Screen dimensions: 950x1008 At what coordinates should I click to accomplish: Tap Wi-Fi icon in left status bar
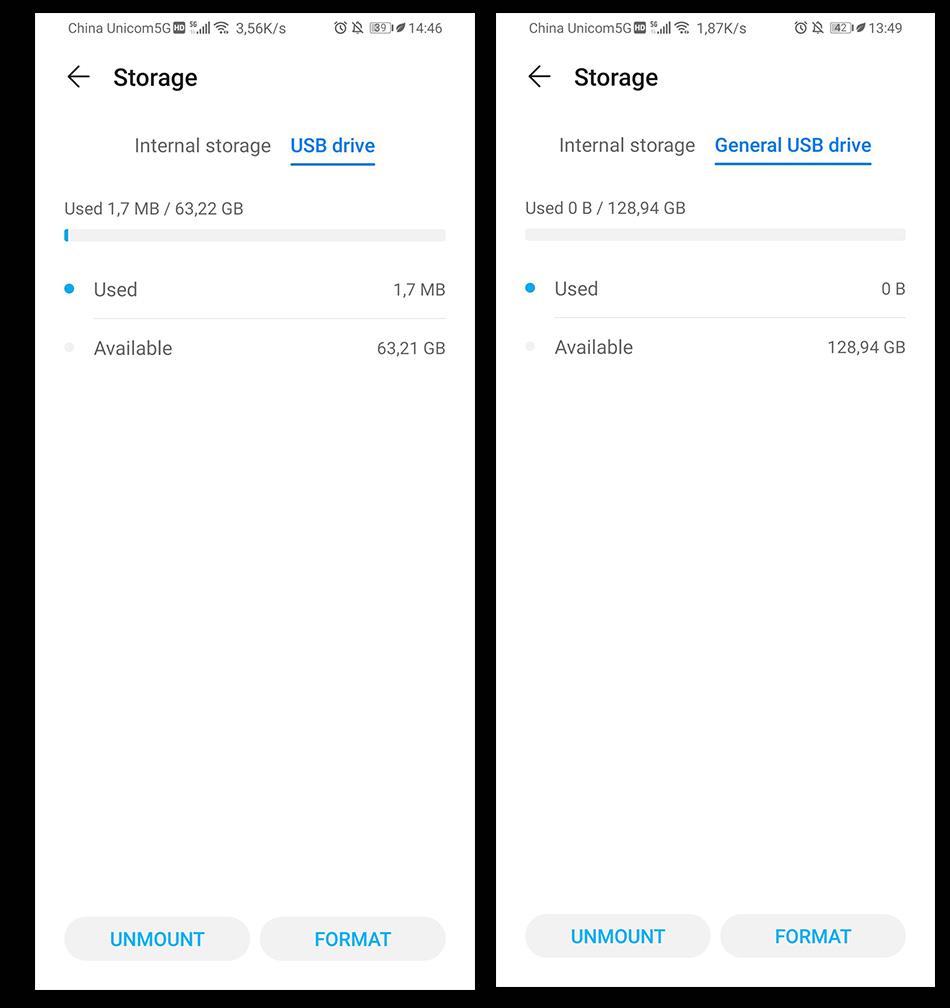221,28
